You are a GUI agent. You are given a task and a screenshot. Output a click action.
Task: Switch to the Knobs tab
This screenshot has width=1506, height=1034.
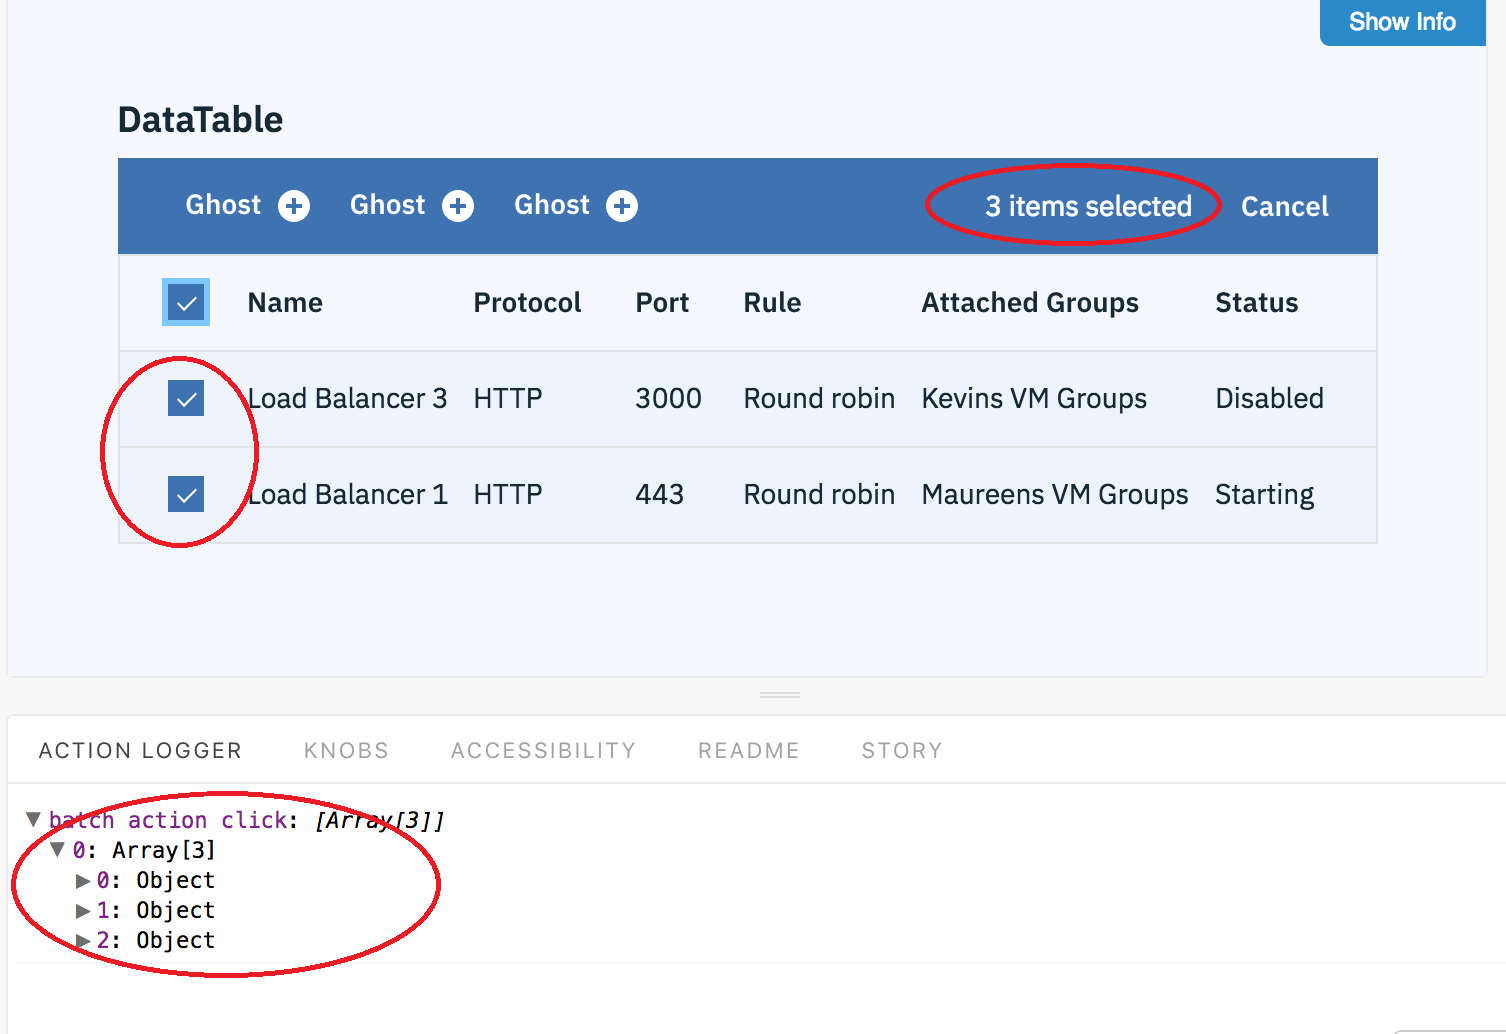346,750
